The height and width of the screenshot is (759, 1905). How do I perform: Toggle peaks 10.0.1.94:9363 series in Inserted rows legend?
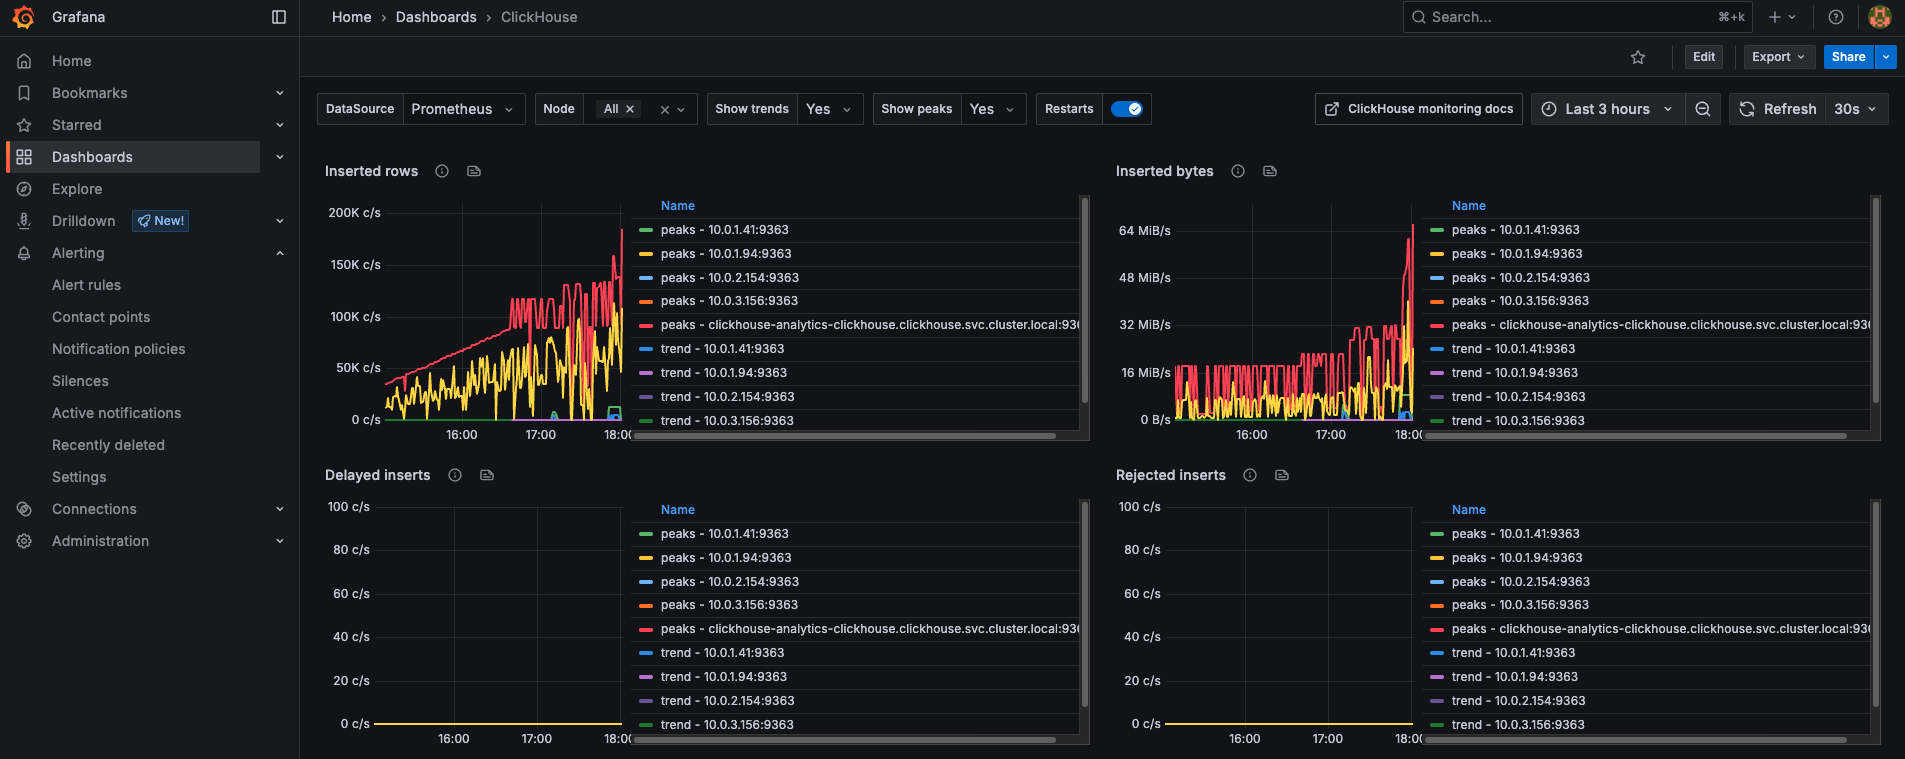(726, 254)
